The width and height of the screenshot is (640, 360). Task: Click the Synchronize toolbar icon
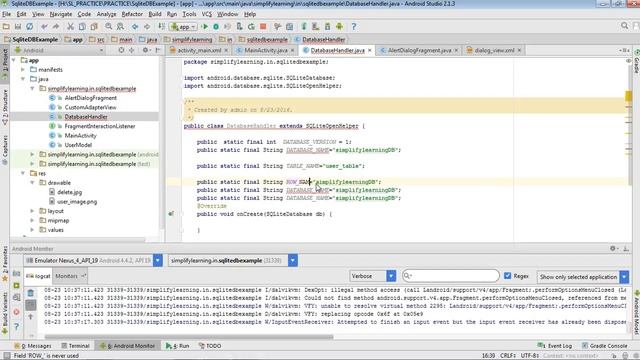pyautogui.click(x=29, y=27)
